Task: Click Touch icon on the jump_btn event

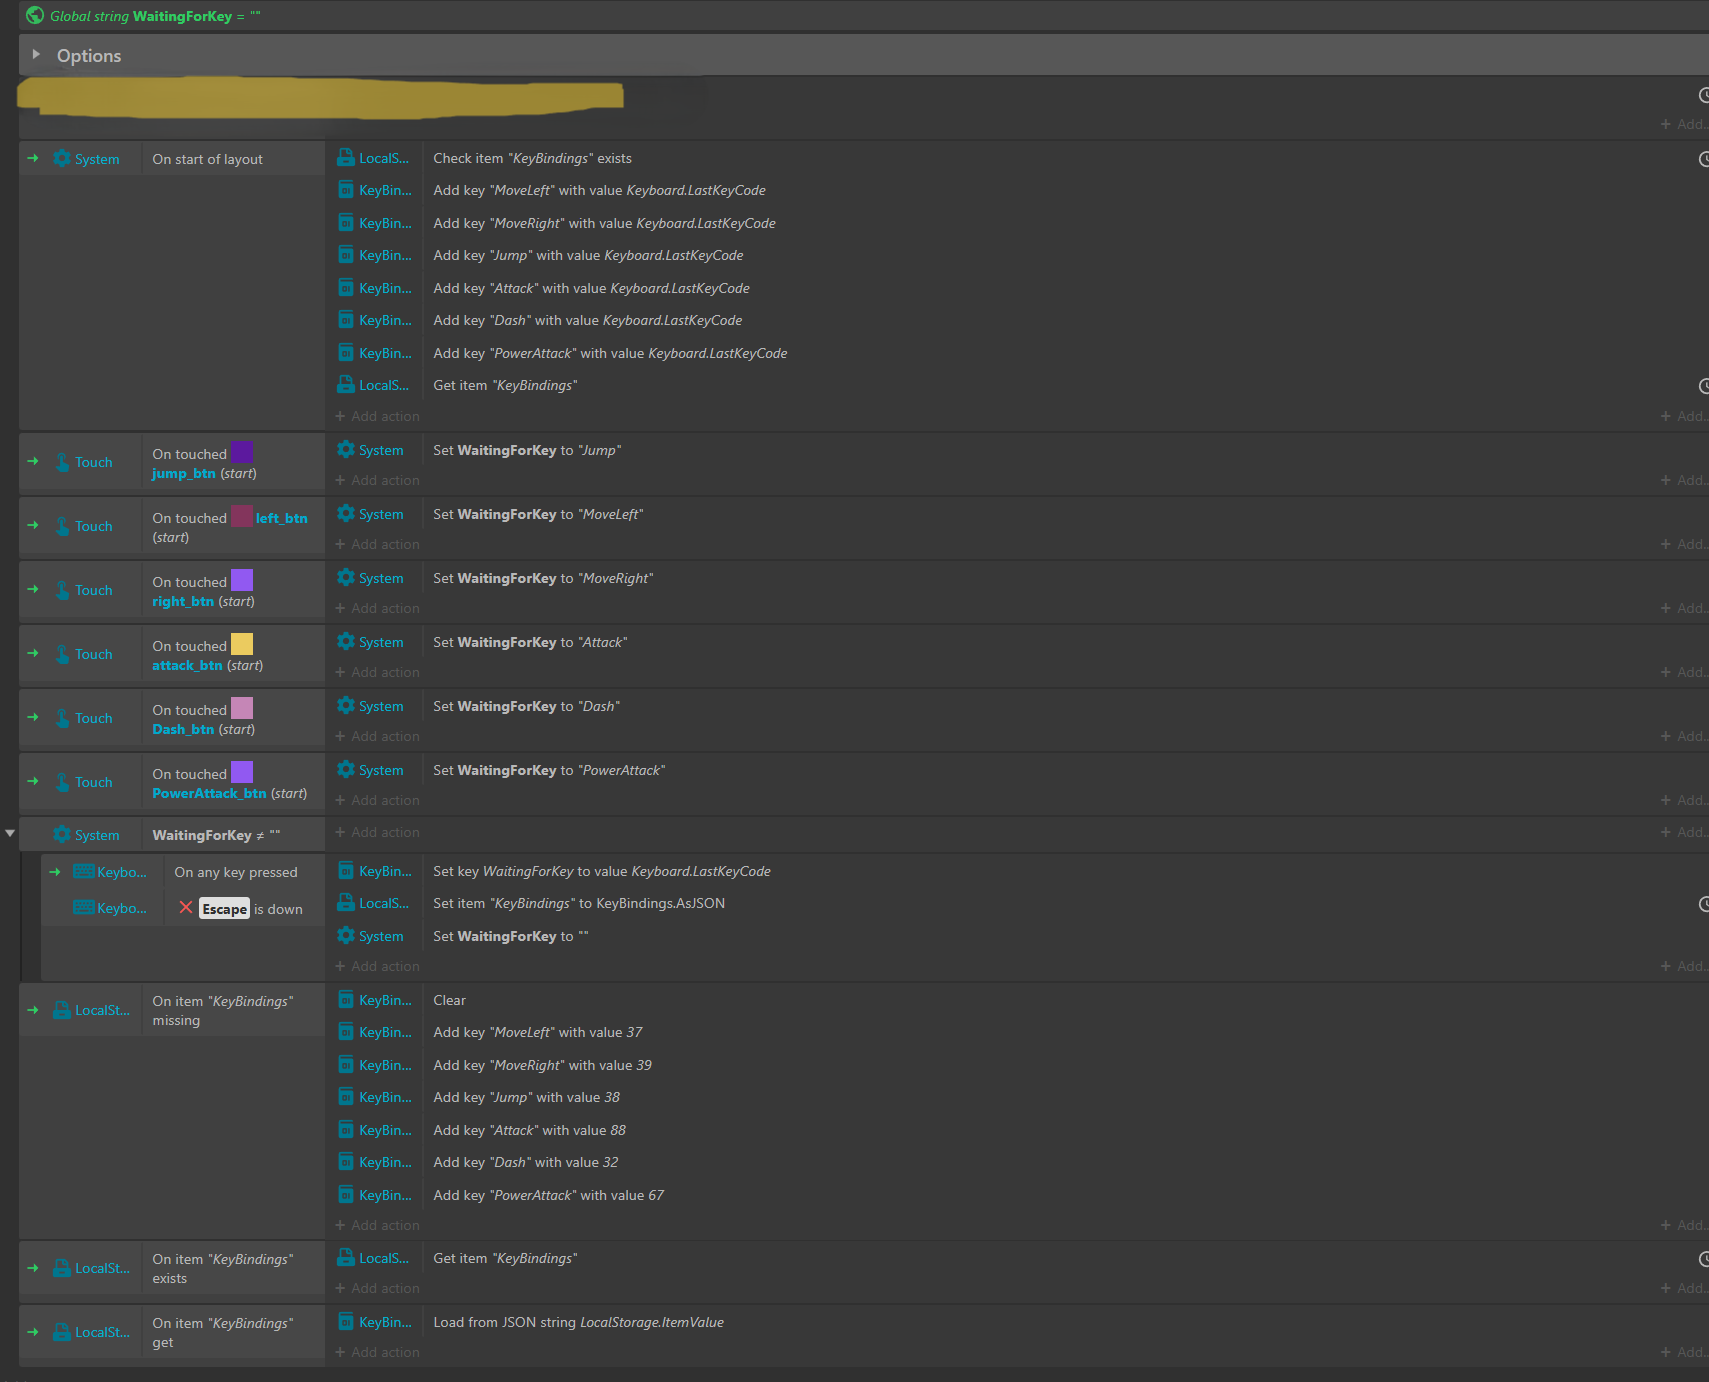Action: pos(62,462)
